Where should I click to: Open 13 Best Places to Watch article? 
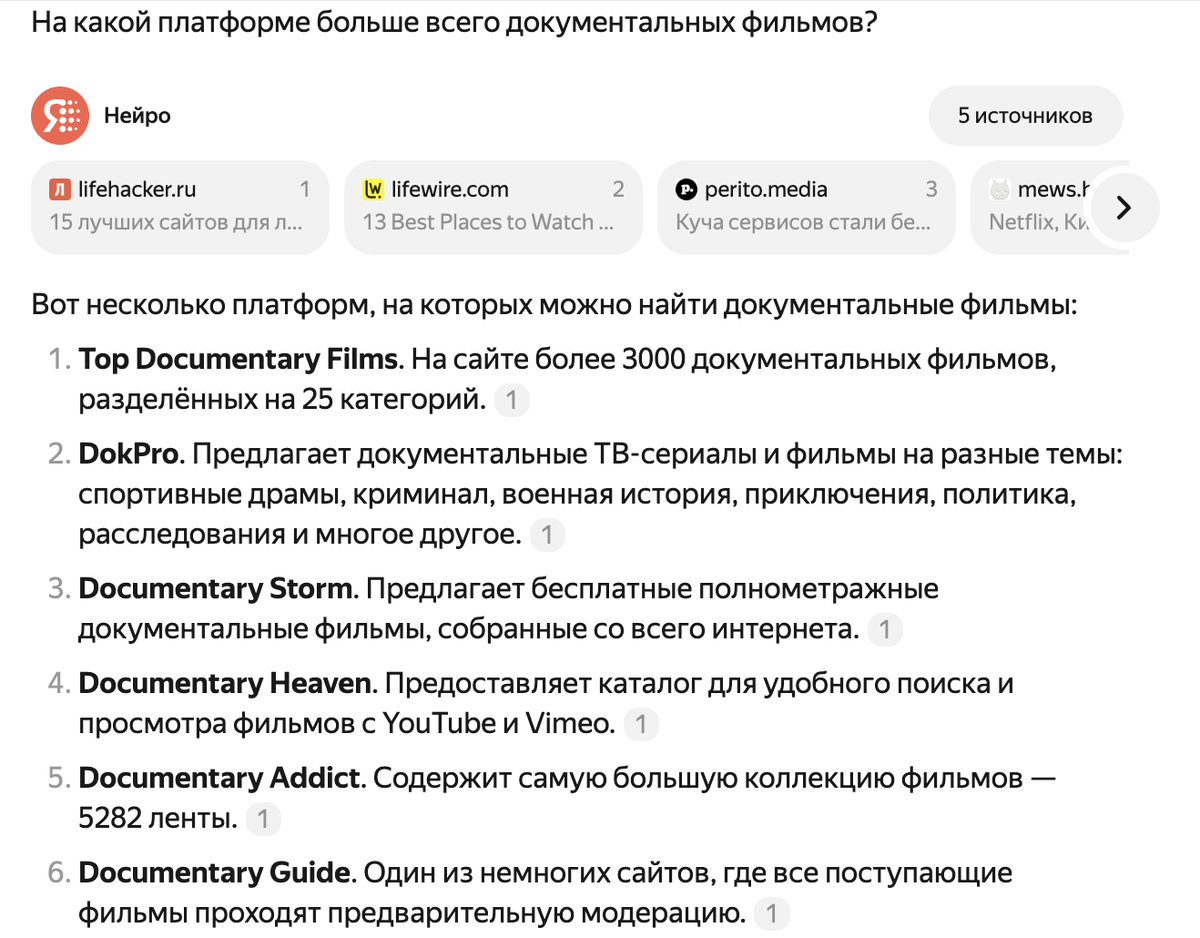[x=493, y=220]
